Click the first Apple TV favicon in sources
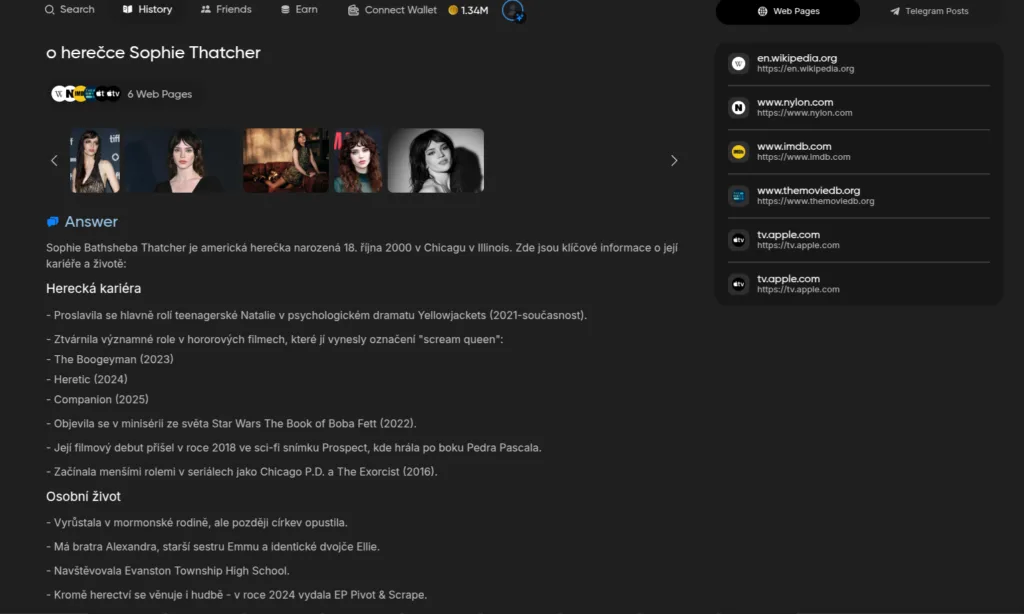The height and width of the screenshot is (614, 1024). tap(739, 240)
